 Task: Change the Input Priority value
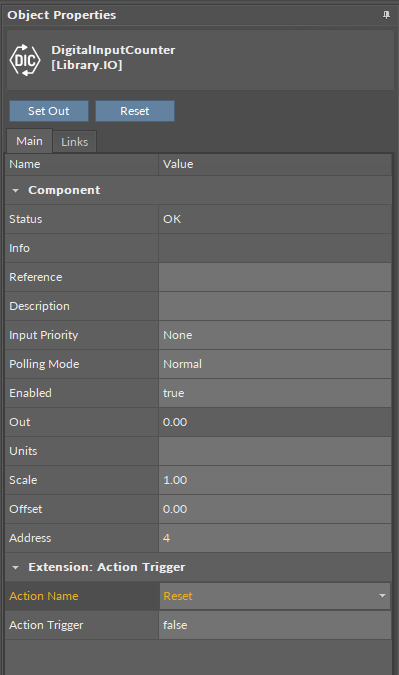click(275, 335)
